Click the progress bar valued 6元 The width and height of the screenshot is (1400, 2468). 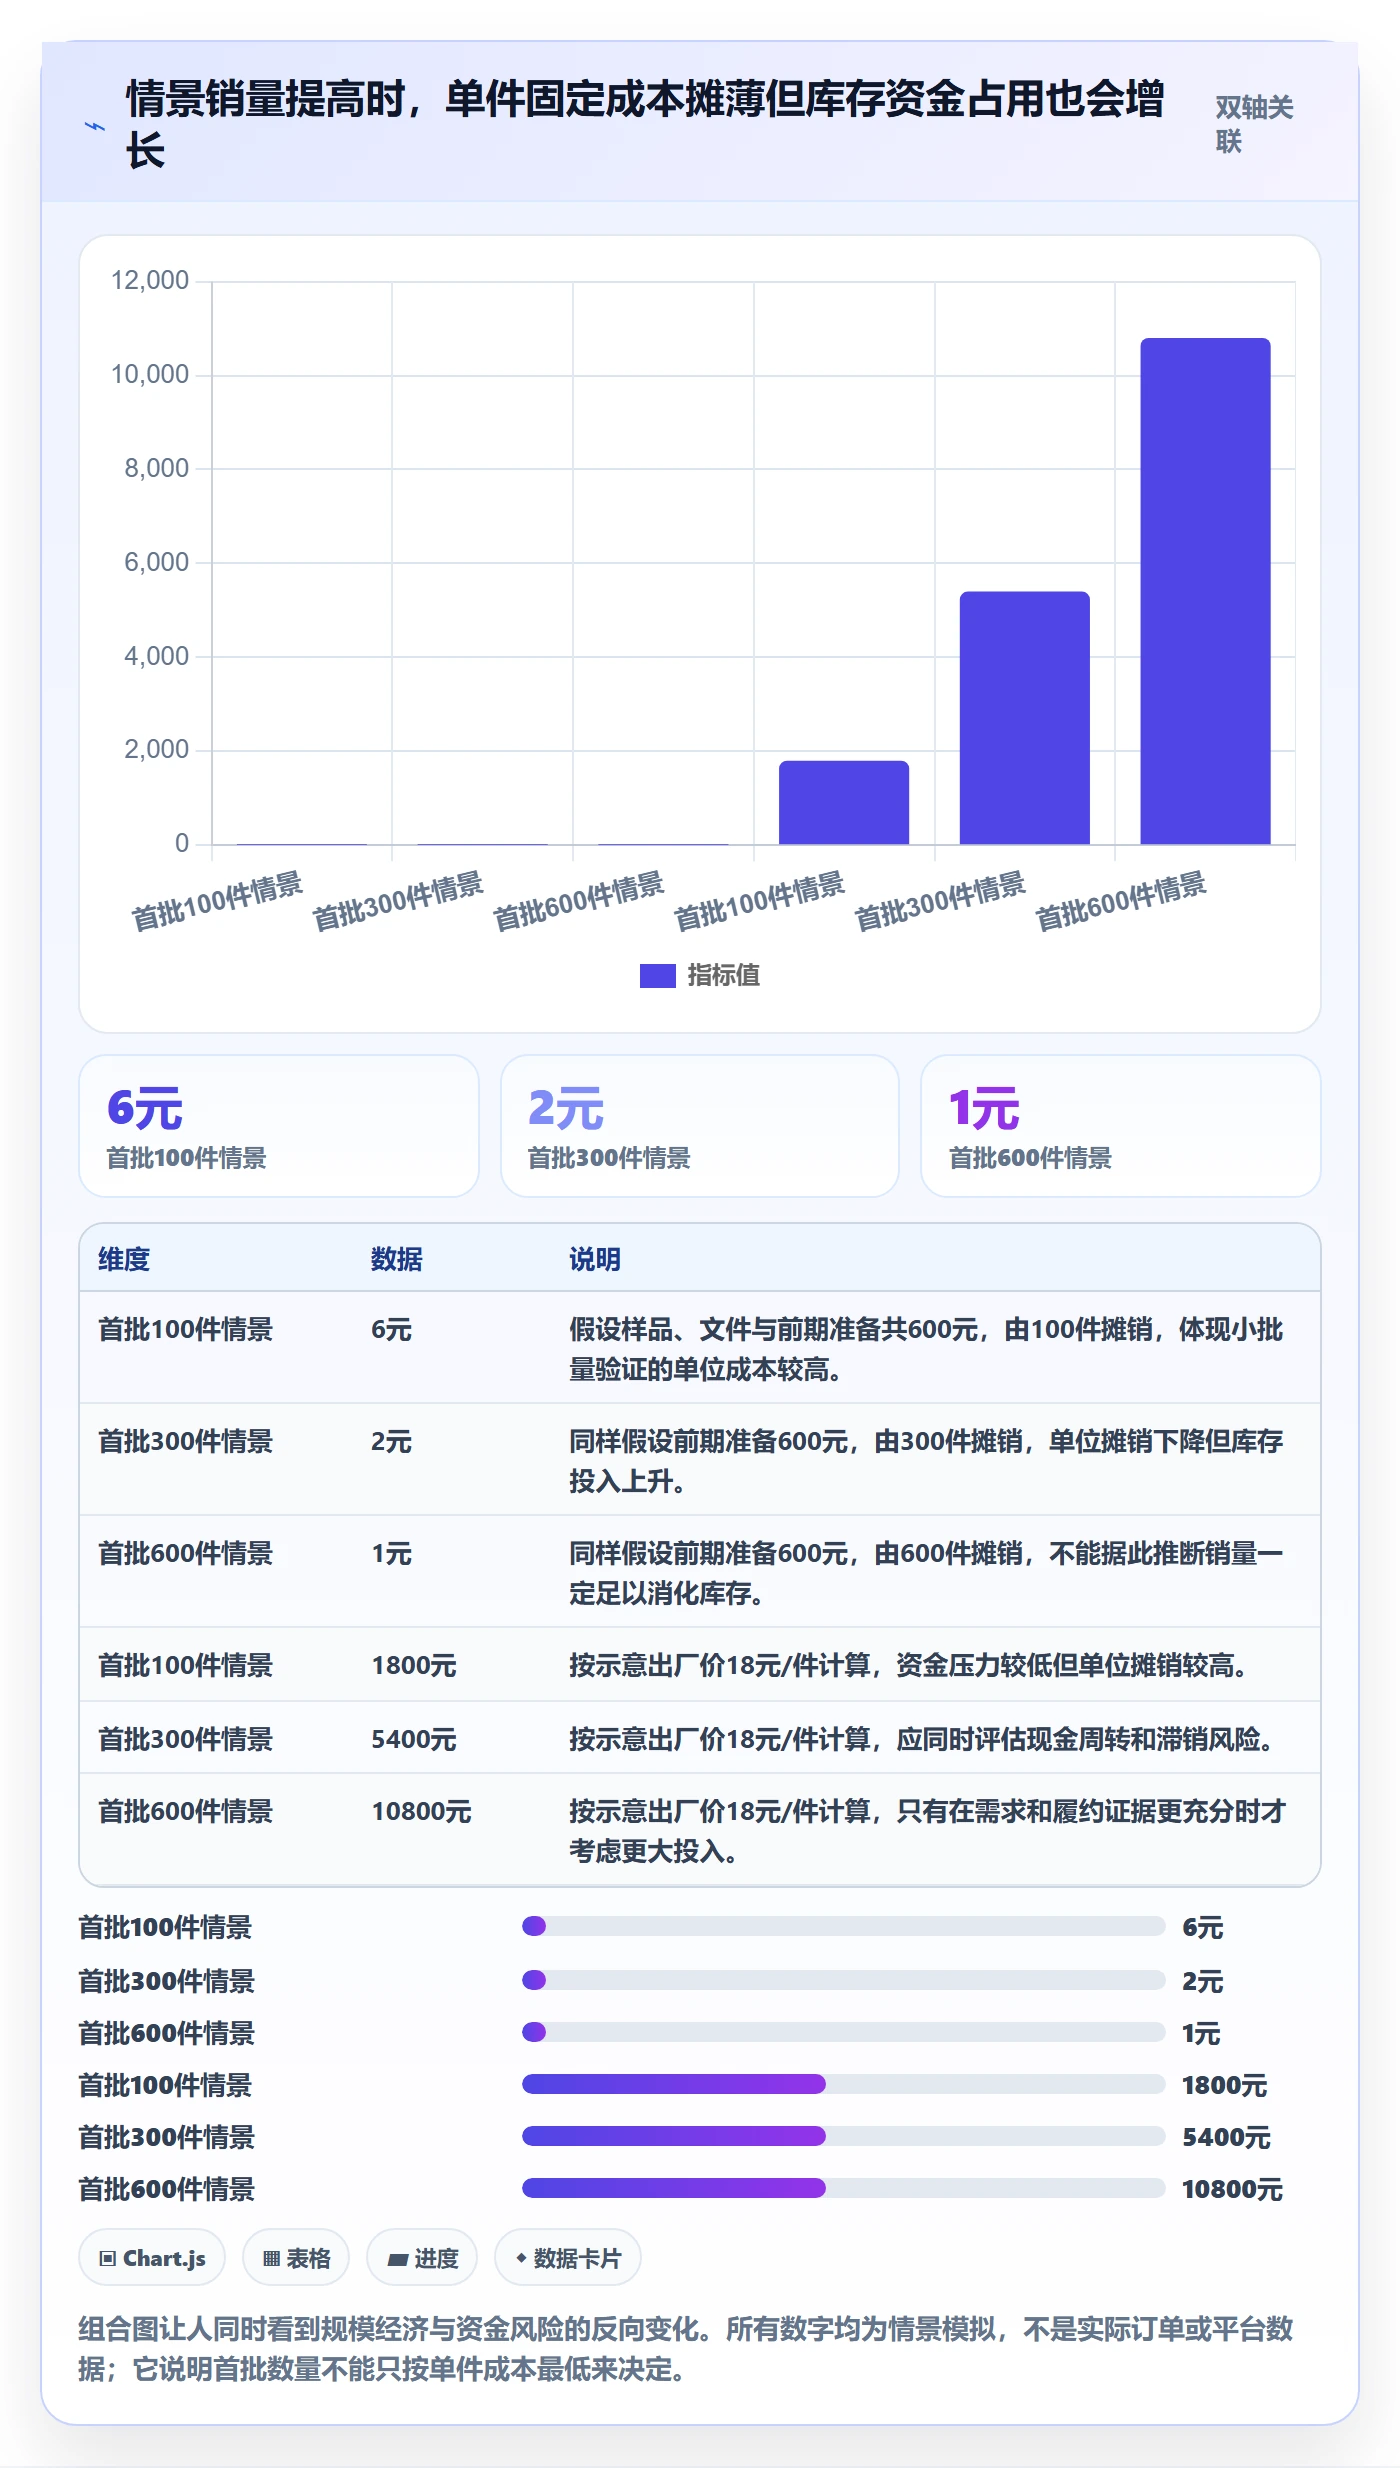pyautogui.click(x=843, y=1926)
